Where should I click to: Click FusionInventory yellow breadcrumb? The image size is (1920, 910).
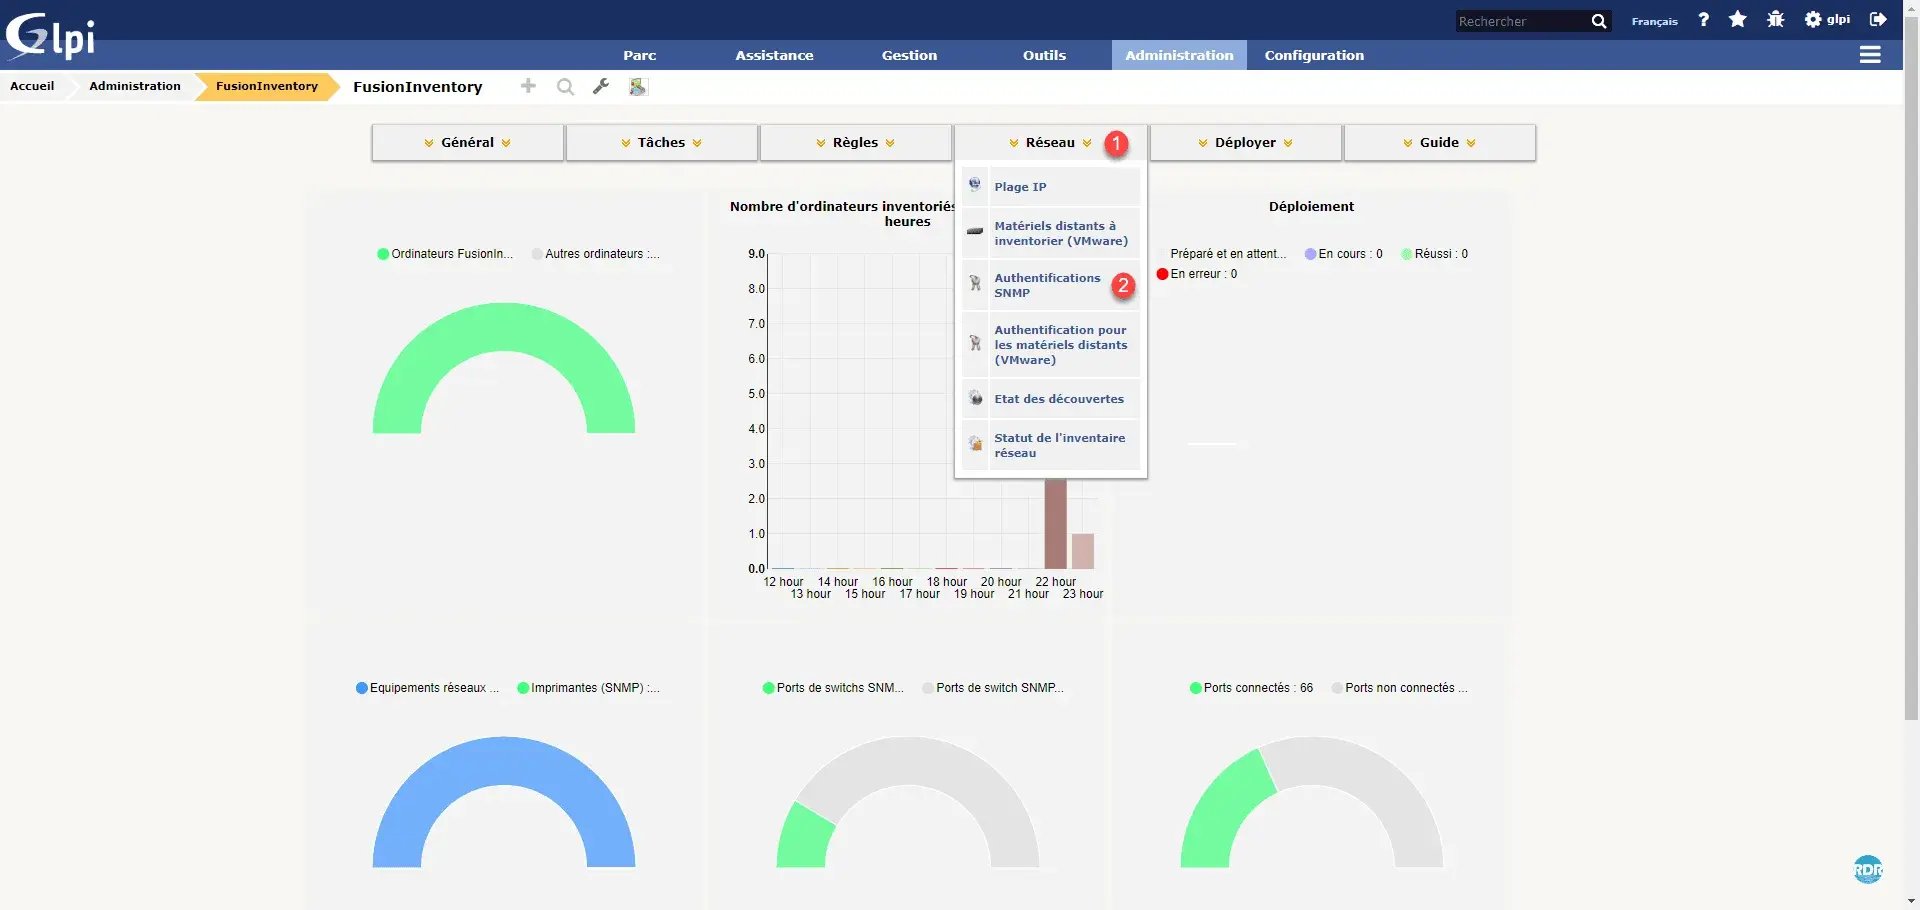pos(267,86)
